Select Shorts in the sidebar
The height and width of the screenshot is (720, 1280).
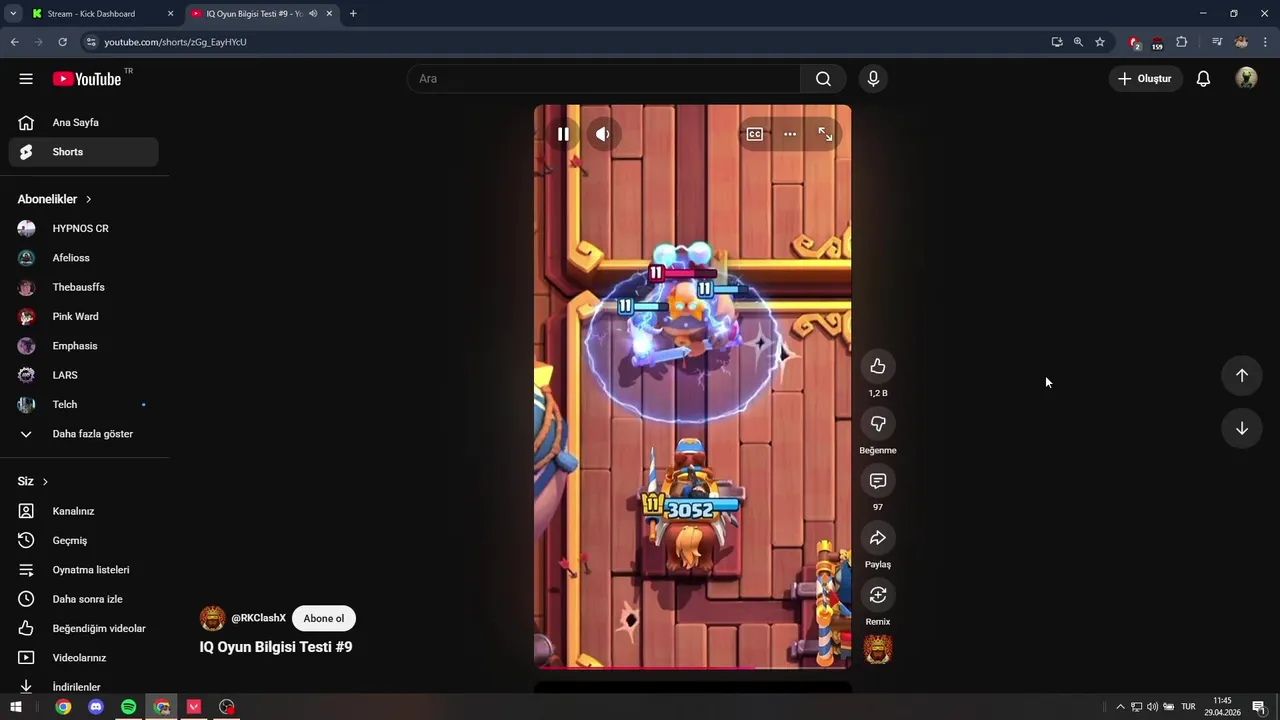point(84,152)
